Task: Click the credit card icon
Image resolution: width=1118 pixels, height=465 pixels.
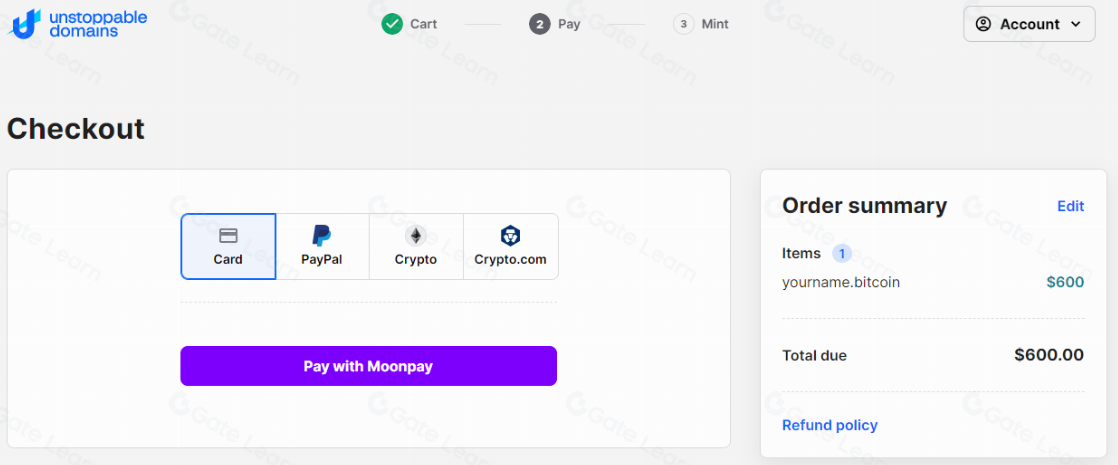Action: coord(228,236)
